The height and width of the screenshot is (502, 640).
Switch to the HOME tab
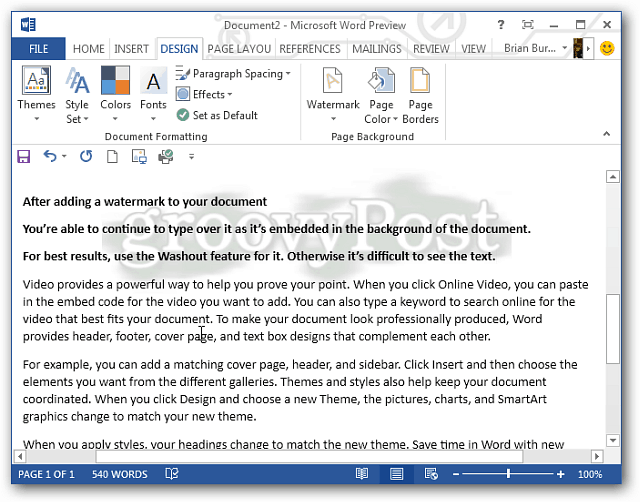click(89, 49)
